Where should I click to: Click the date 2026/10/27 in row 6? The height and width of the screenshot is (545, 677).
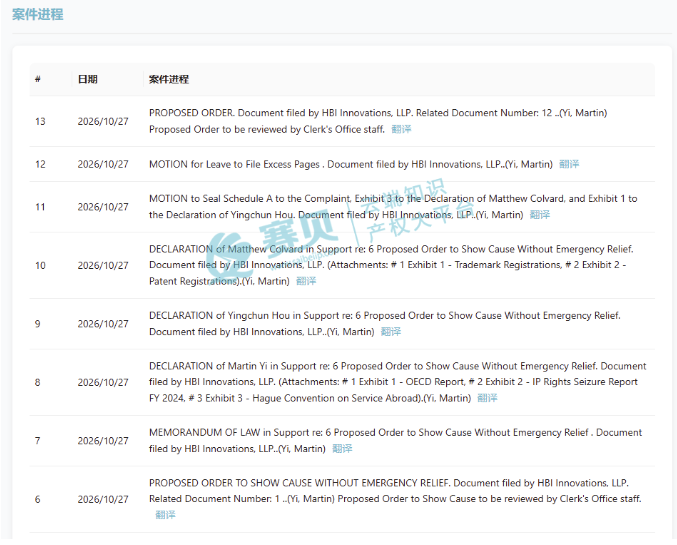click(103, 499)
